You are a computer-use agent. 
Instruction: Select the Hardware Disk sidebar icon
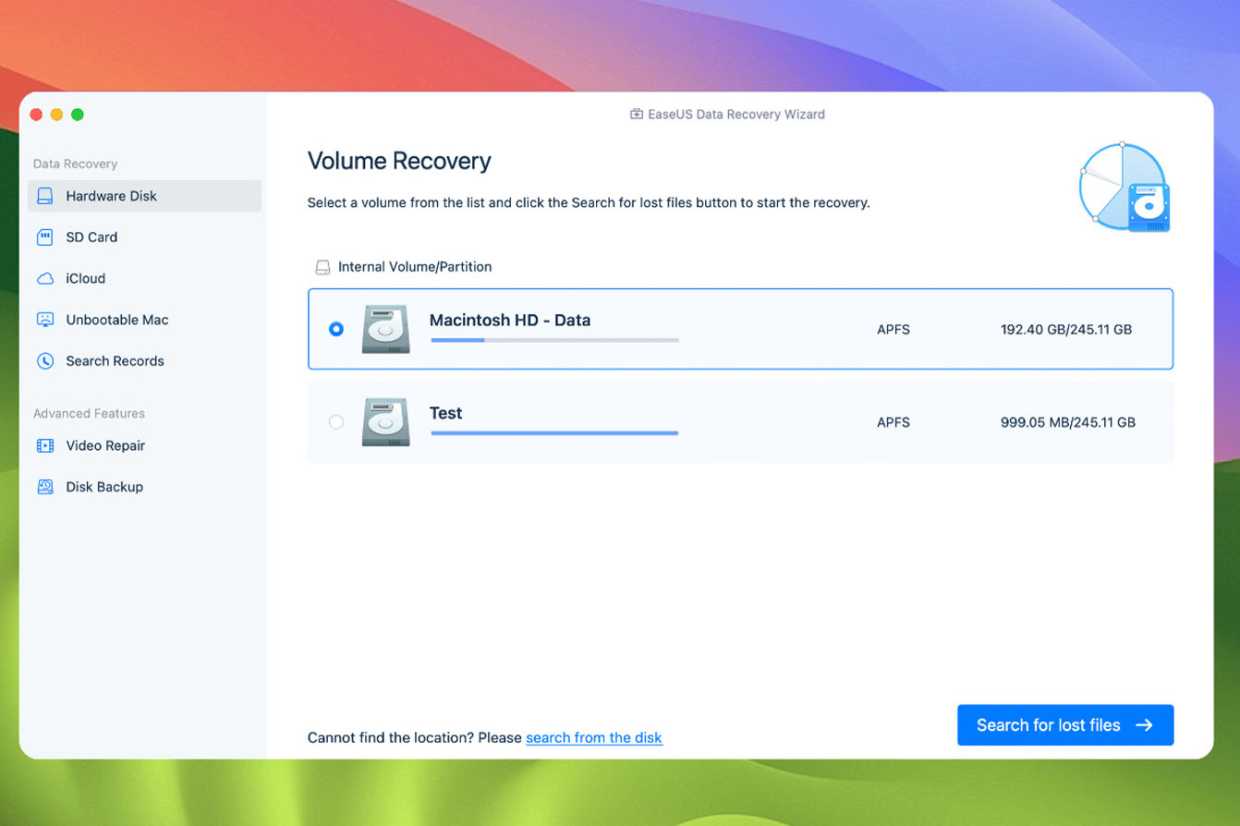(44, 196)
